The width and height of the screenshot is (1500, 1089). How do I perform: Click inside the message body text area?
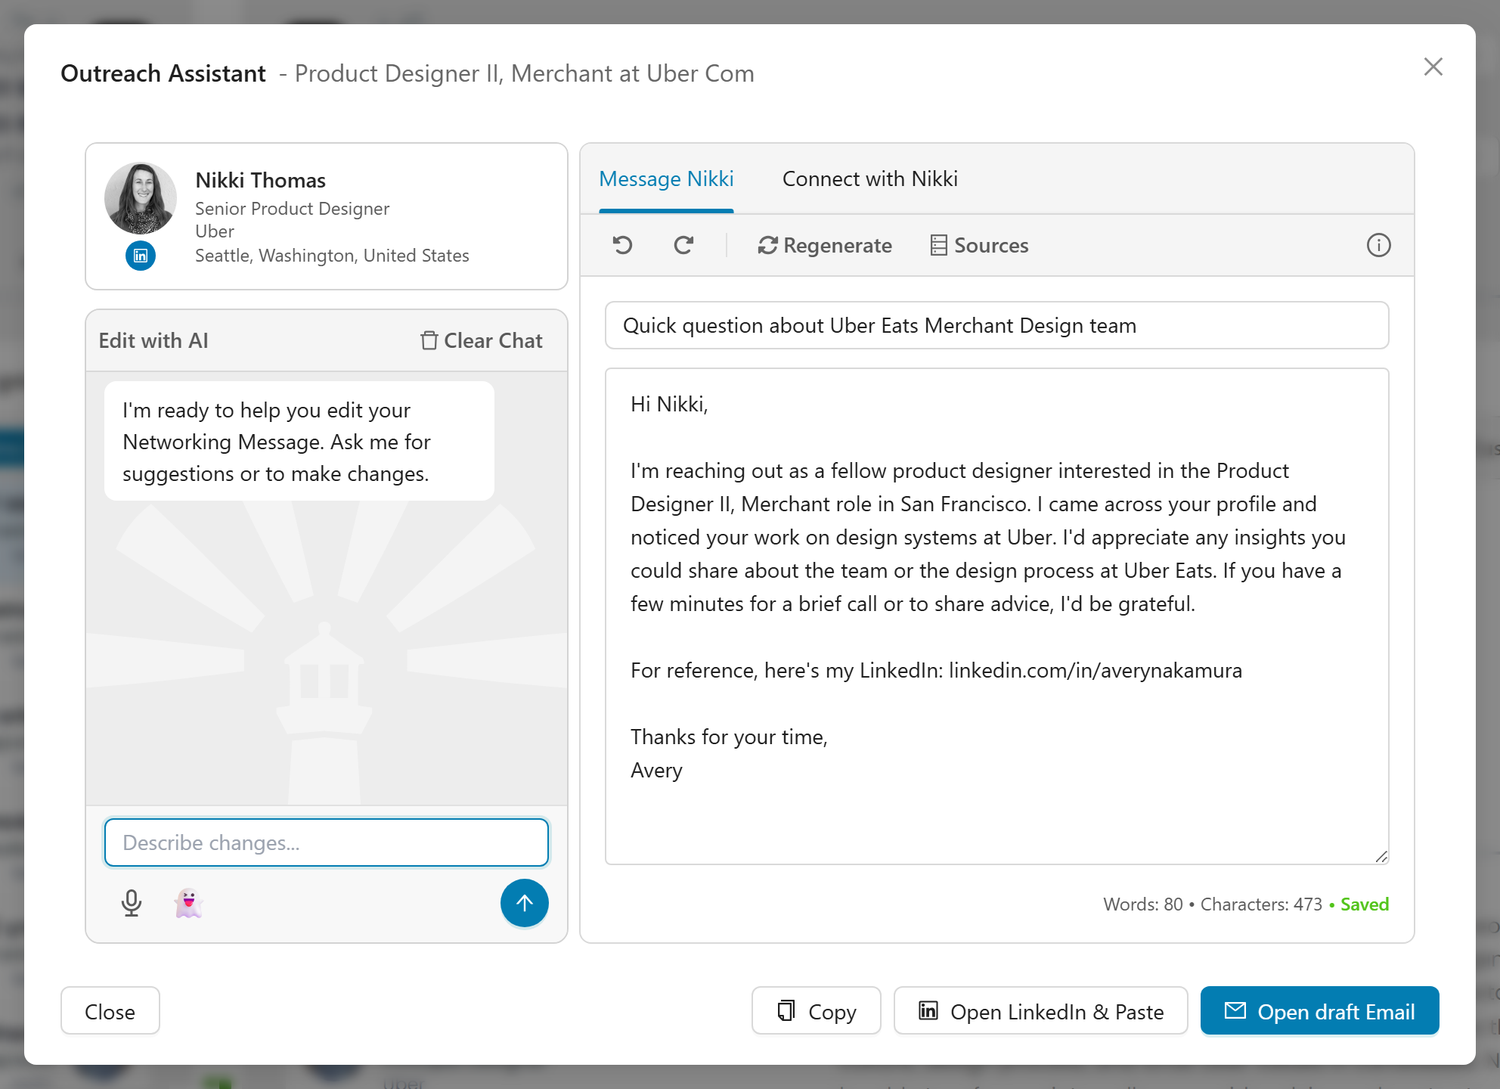pyautogui.click(x=997, y=616)
